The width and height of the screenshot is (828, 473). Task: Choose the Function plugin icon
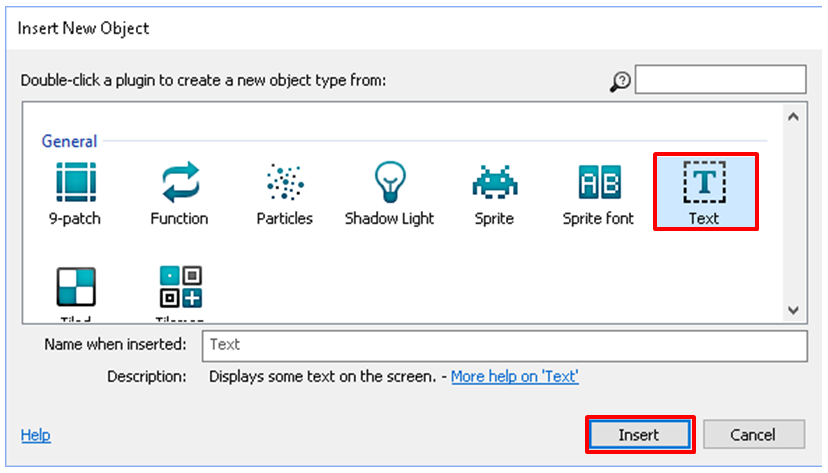tap(180, 183)
